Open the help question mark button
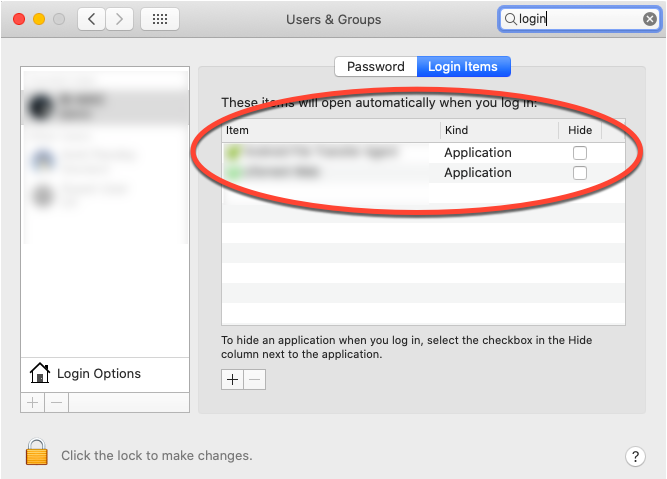 point(635,456)
